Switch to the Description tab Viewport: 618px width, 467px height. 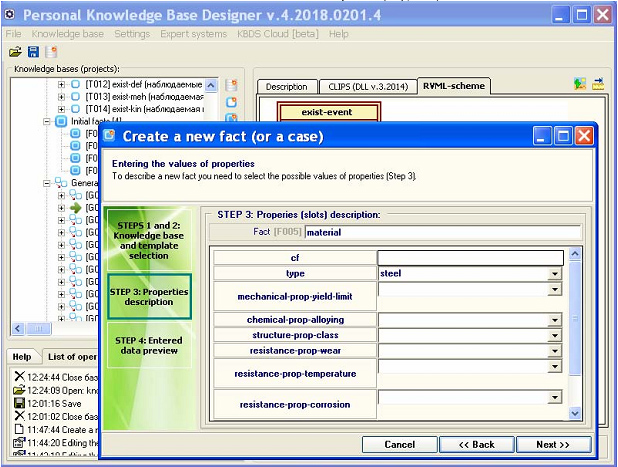coord(287,87)
